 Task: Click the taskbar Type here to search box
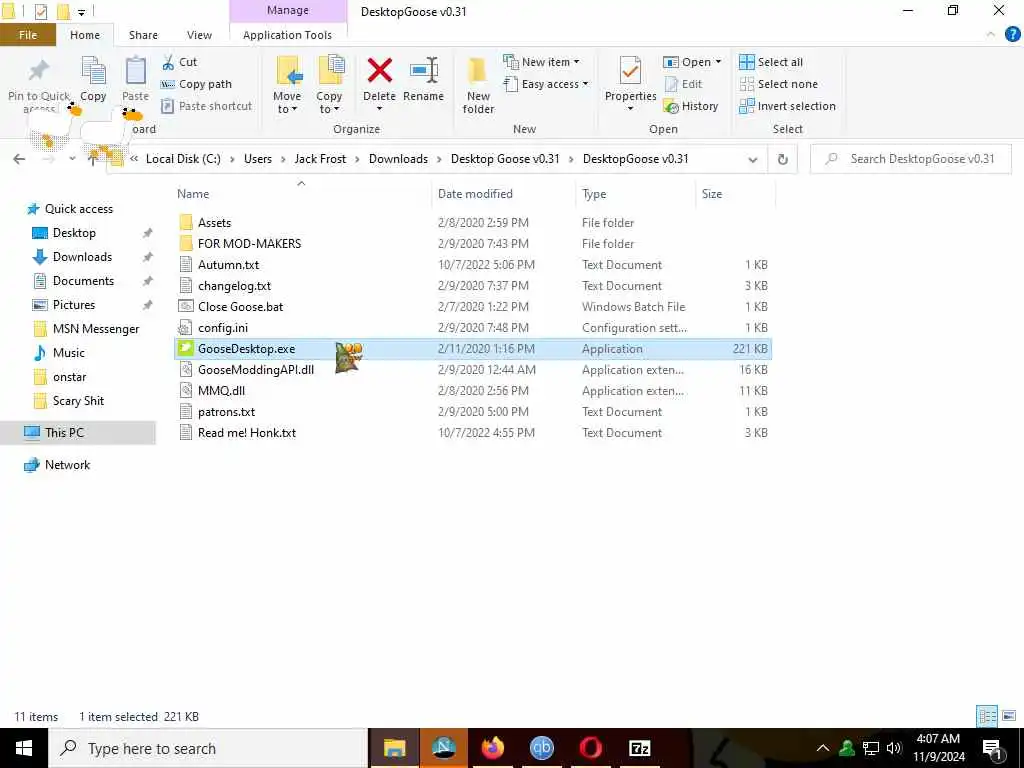point(208,748)
